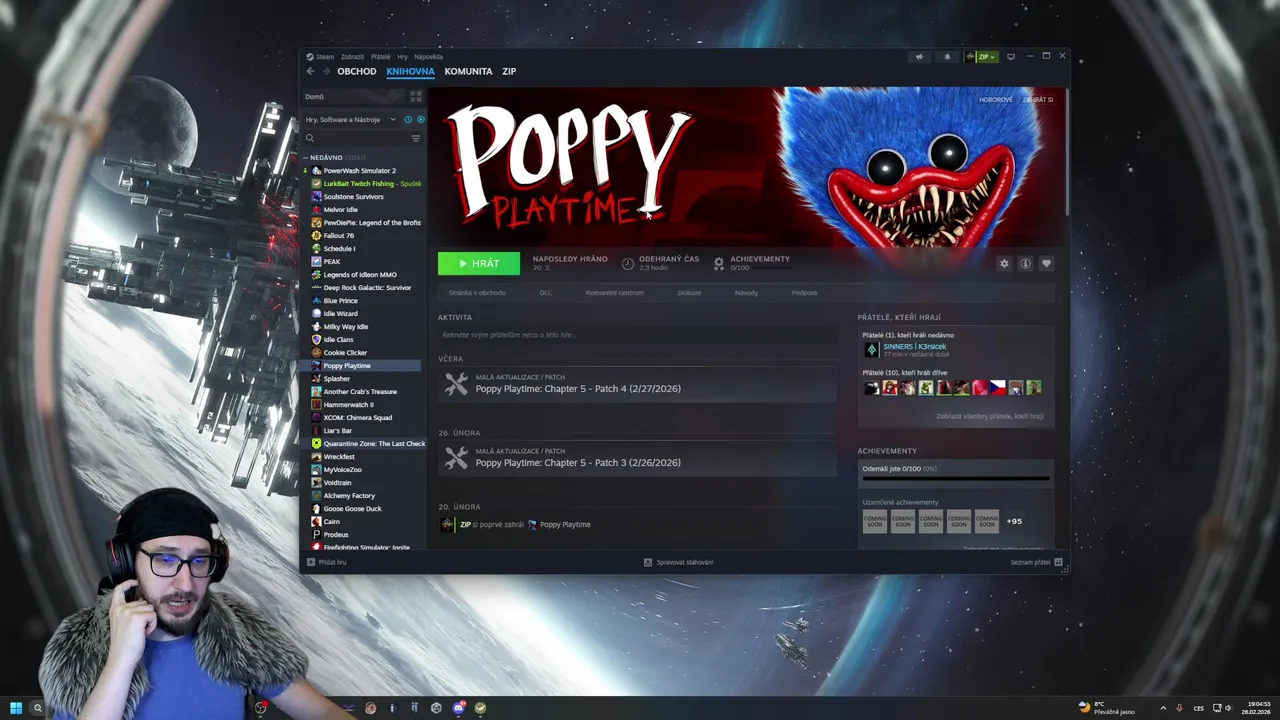Open the Nápověda menu

(x=428, y=57)
